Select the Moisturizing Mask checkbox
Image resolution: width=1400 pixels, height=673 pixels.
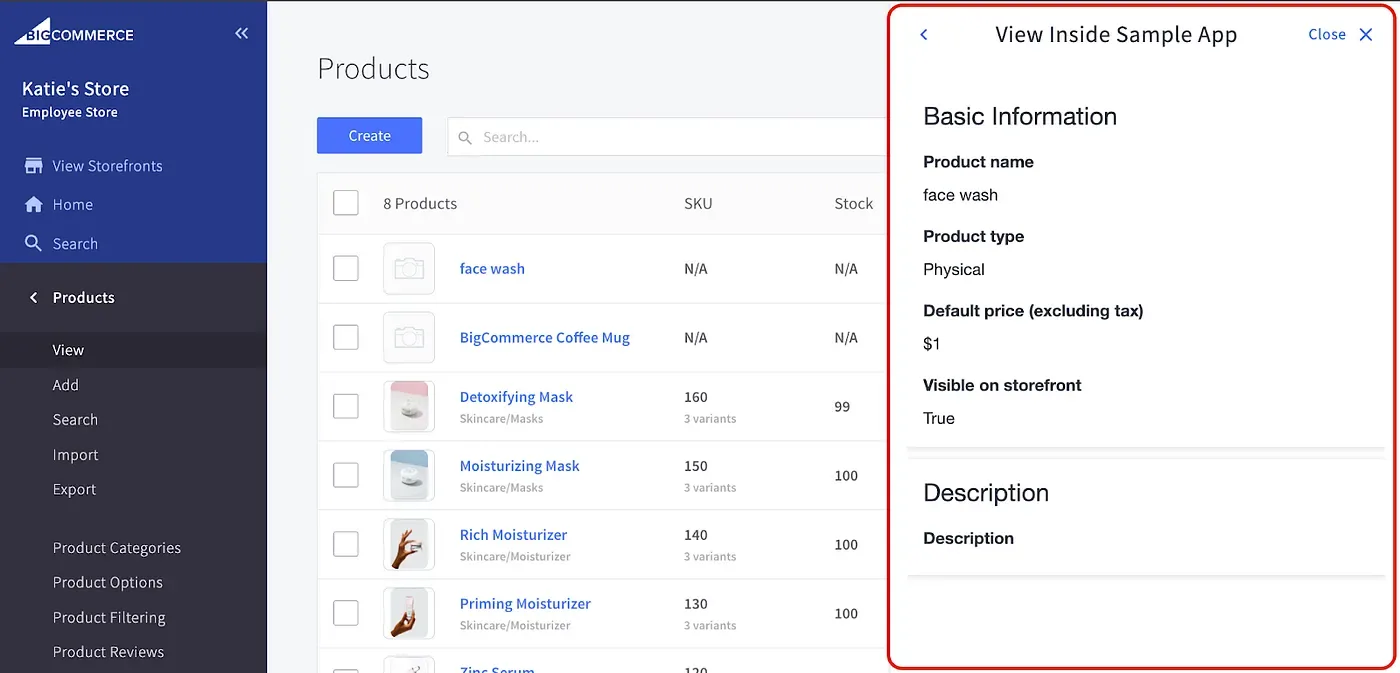coord(346,475)
